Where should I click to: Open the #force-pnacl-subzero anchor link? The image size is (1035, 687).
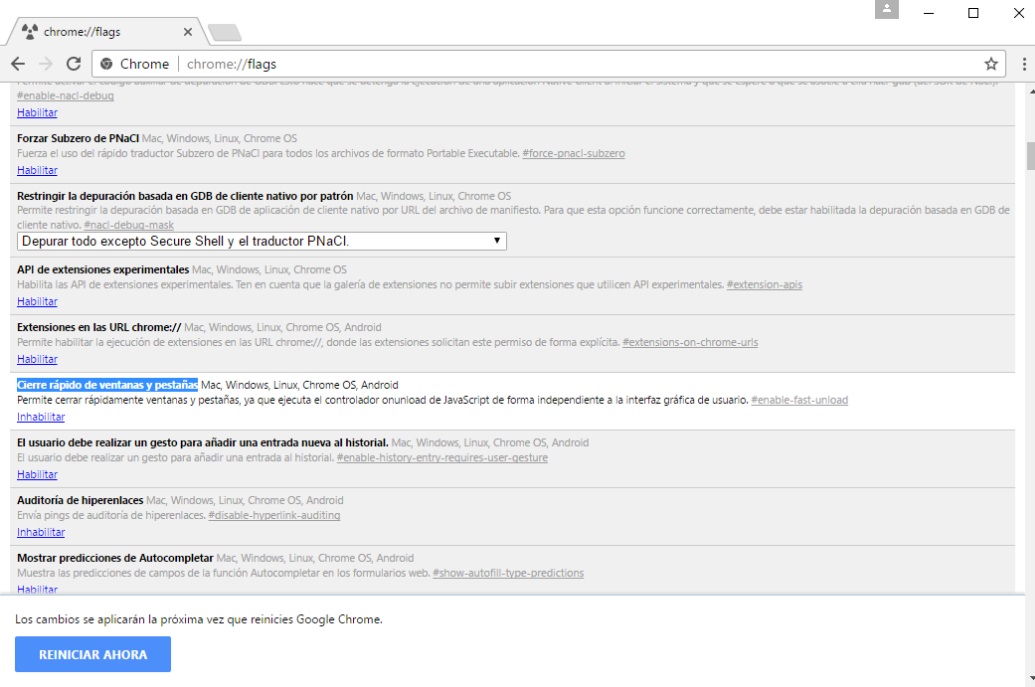click(574, 154)
